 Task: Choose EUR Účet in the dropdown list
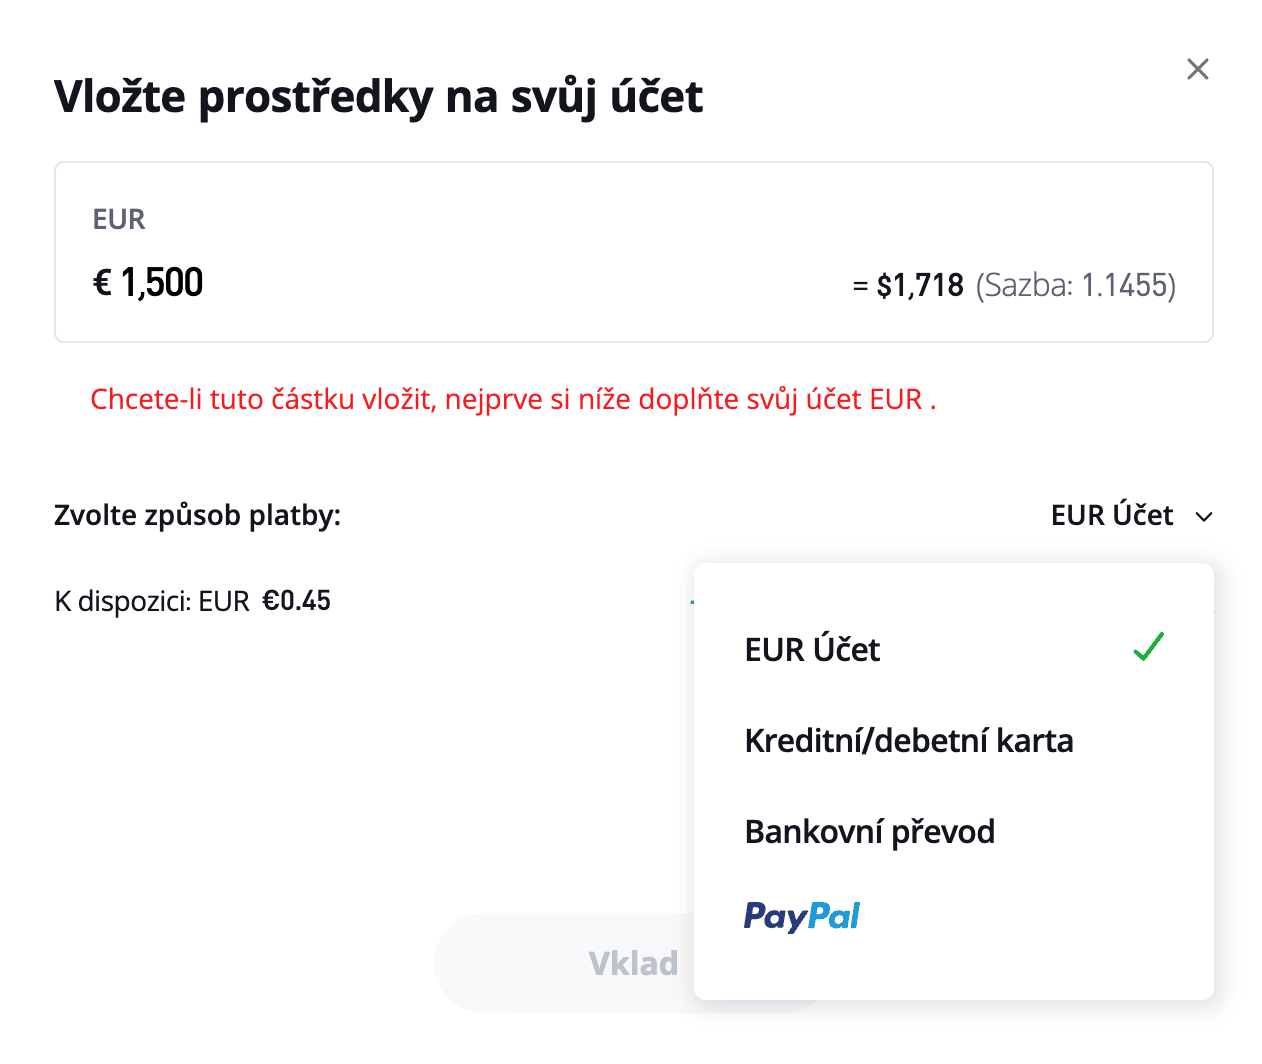pyautogui.click(x=812, y=650)
